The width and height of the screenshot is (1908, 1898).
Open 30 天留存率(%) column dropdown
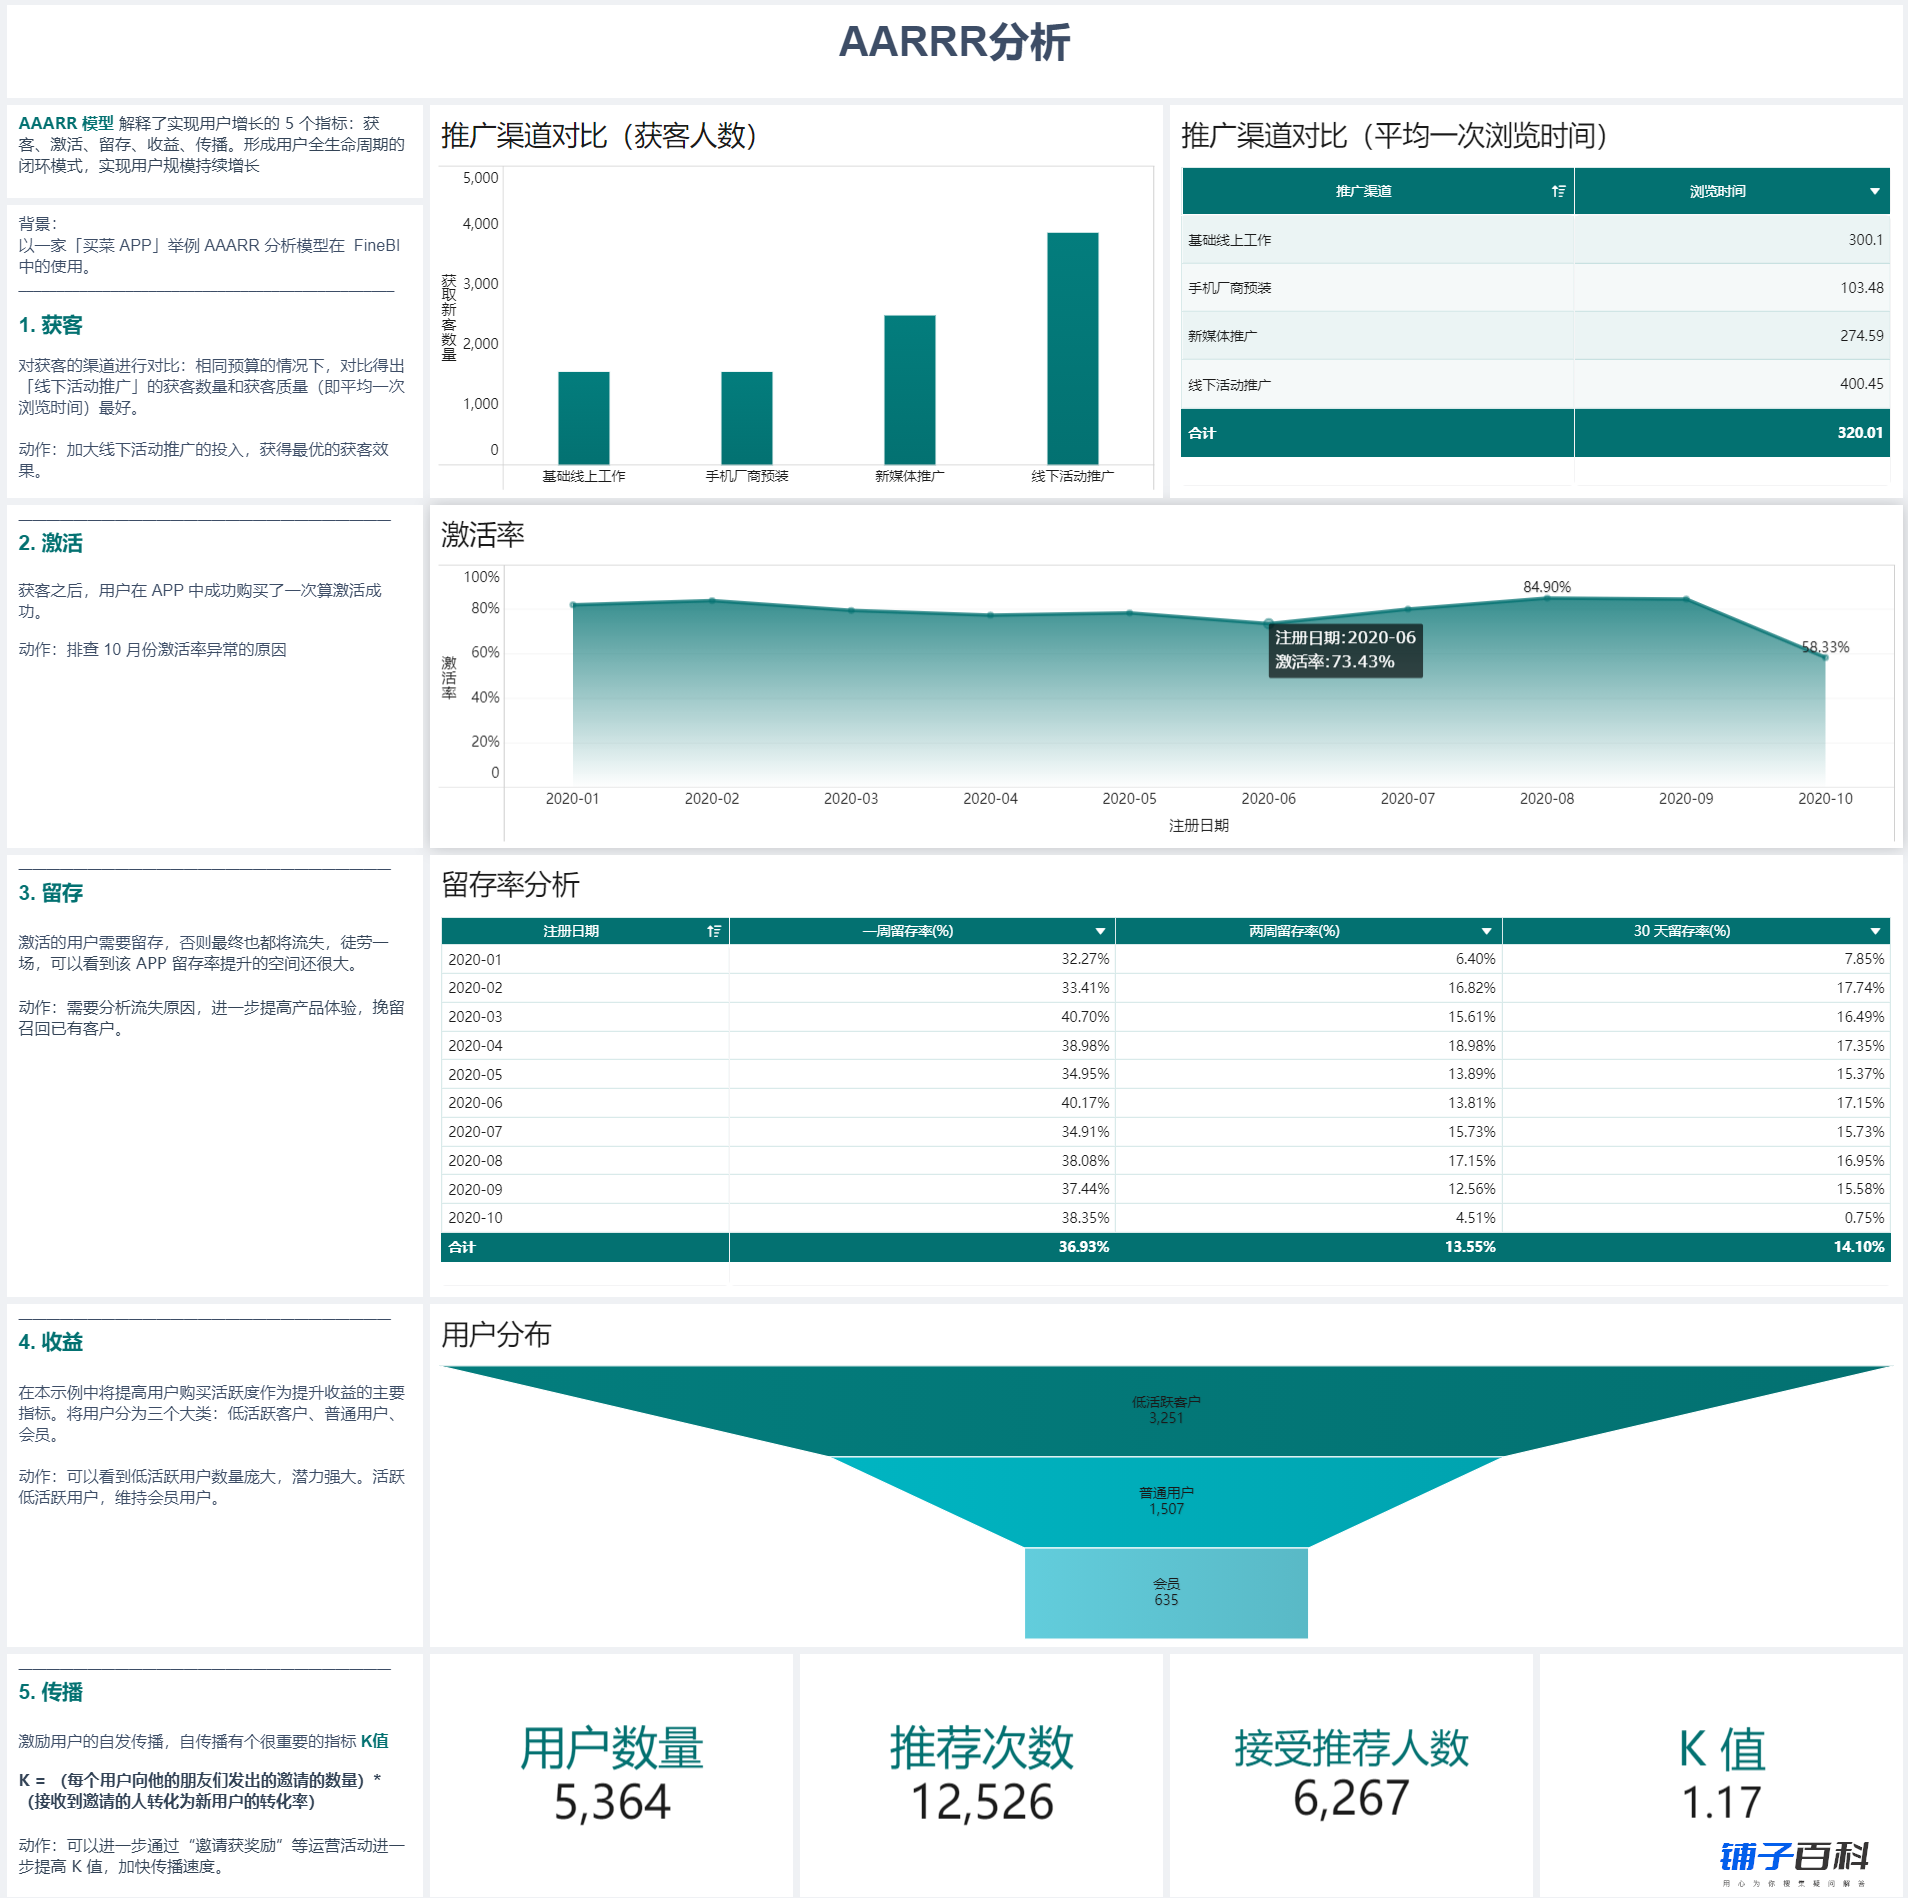pos(1875,931)
